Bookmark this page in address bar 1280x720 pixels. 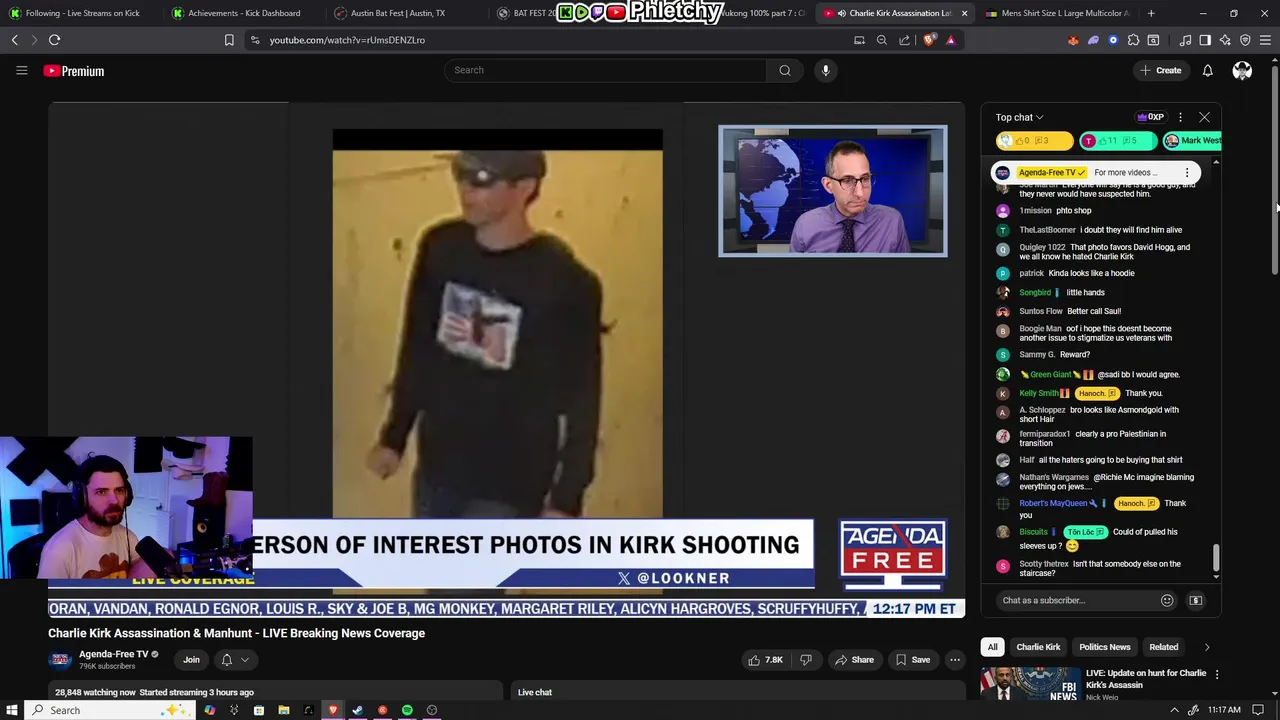[229, 40]
